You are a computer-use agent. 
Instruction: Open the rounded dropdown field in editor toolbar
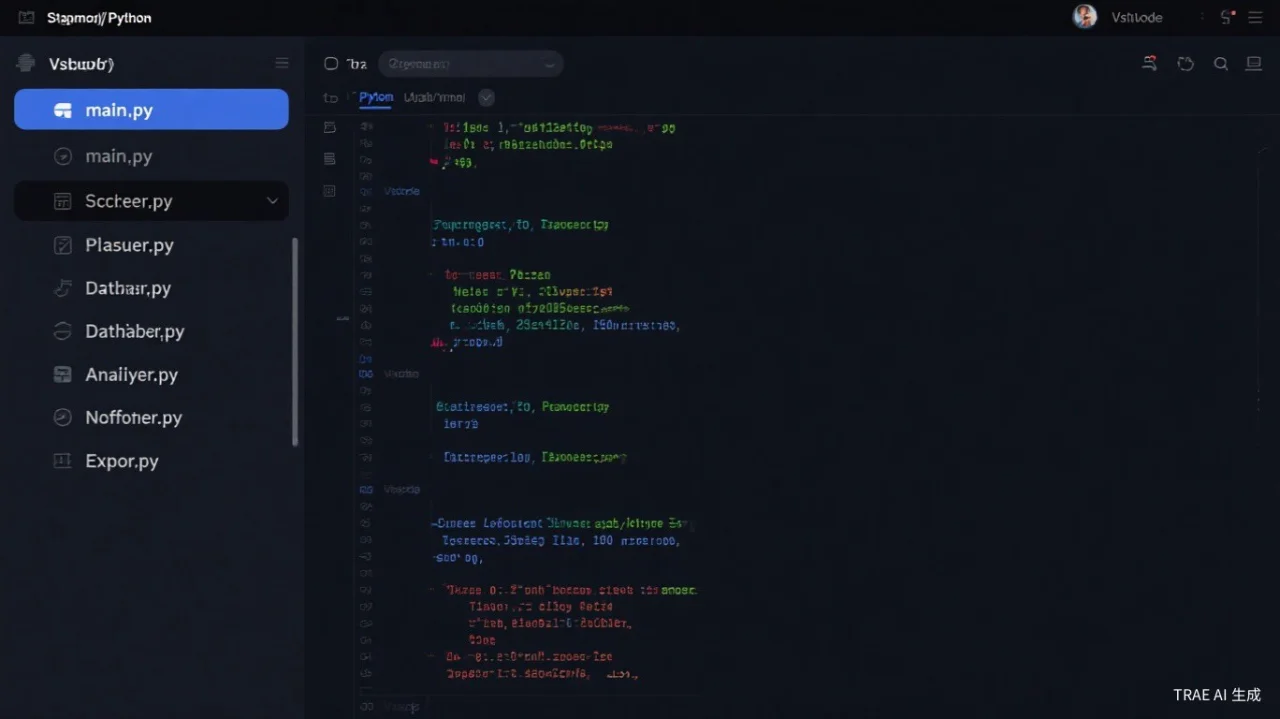(x=470, y=64)
